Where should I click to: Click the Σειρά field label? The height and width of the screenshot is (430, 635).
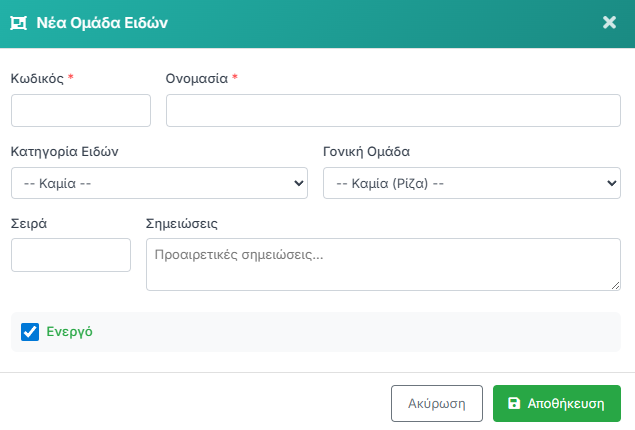[x=29, y=223]
